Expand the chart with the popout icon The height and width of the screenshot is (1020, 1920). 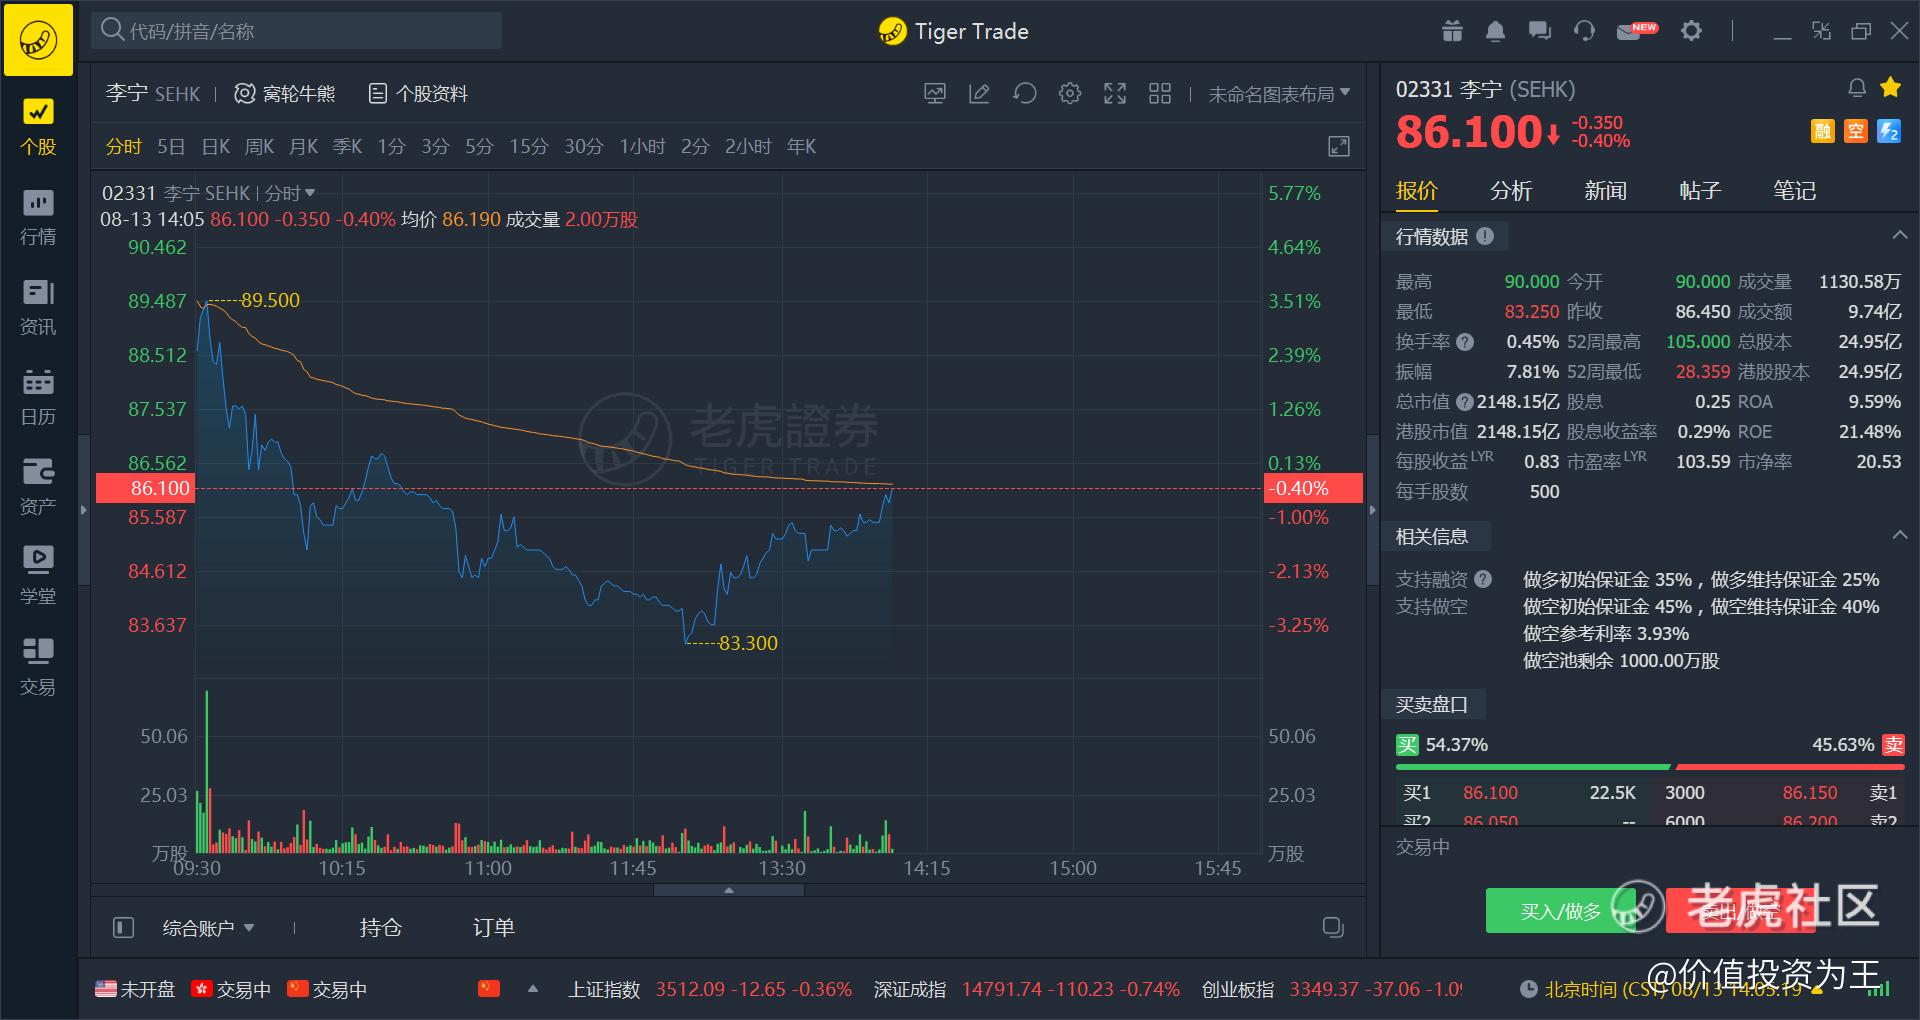click(1339, 147)
